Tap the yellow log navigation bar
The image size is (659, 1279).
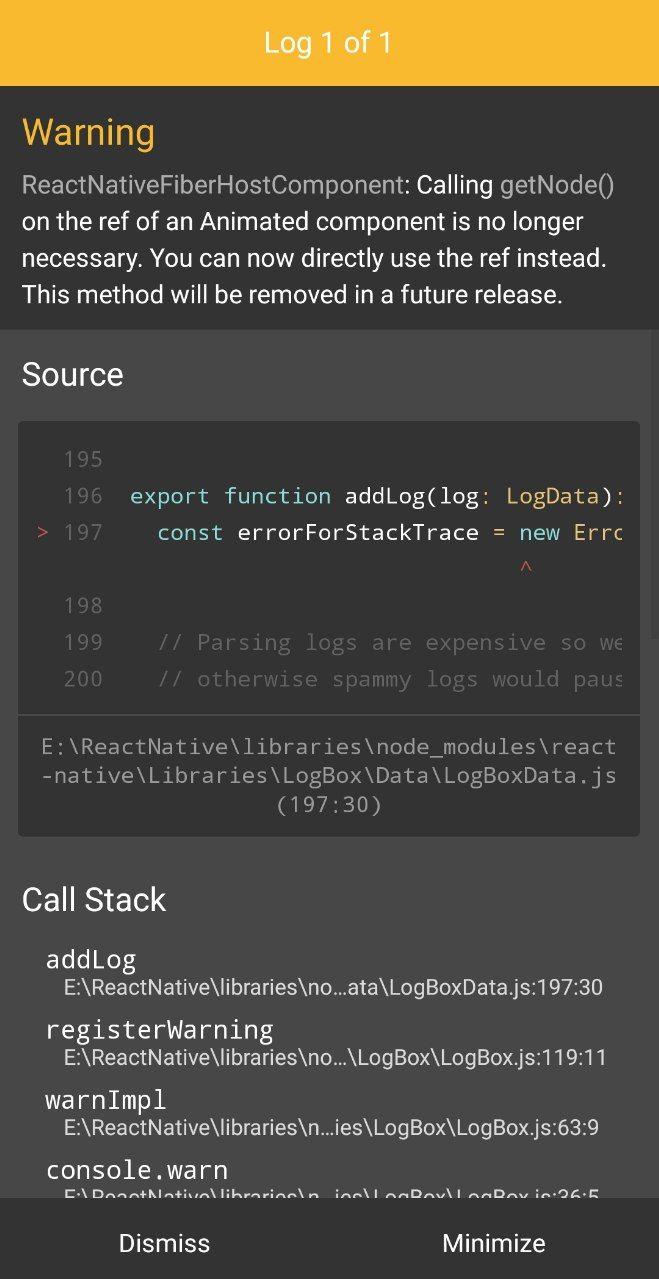pos(329,42)
